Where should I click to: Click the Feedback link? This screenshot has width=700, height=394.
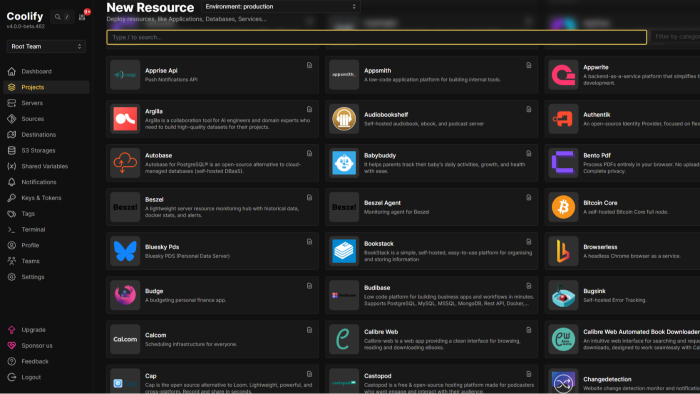coord(46,361)
